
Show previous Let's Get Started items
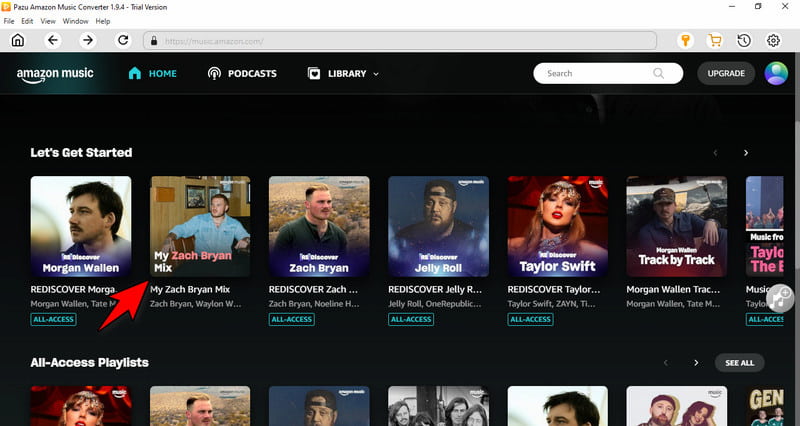(715, 153)
